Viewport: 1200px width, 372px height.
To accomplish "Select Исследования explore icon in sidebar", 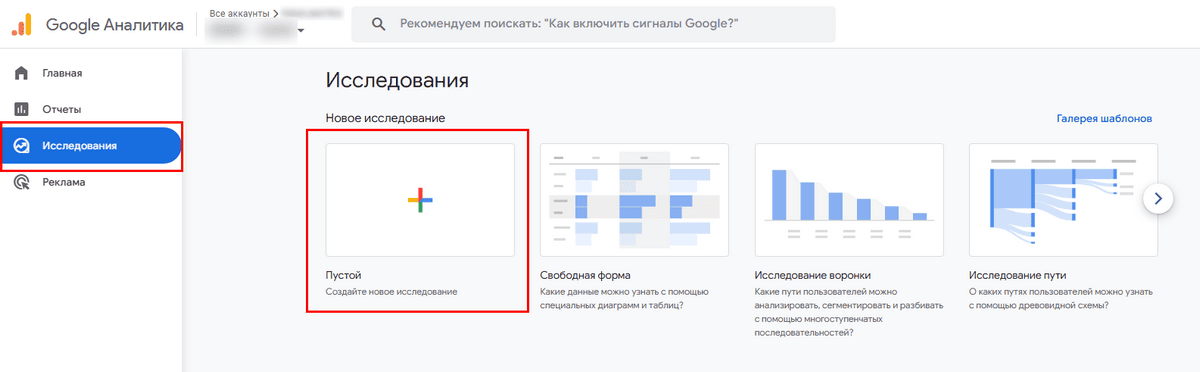I will click(21, 146).
